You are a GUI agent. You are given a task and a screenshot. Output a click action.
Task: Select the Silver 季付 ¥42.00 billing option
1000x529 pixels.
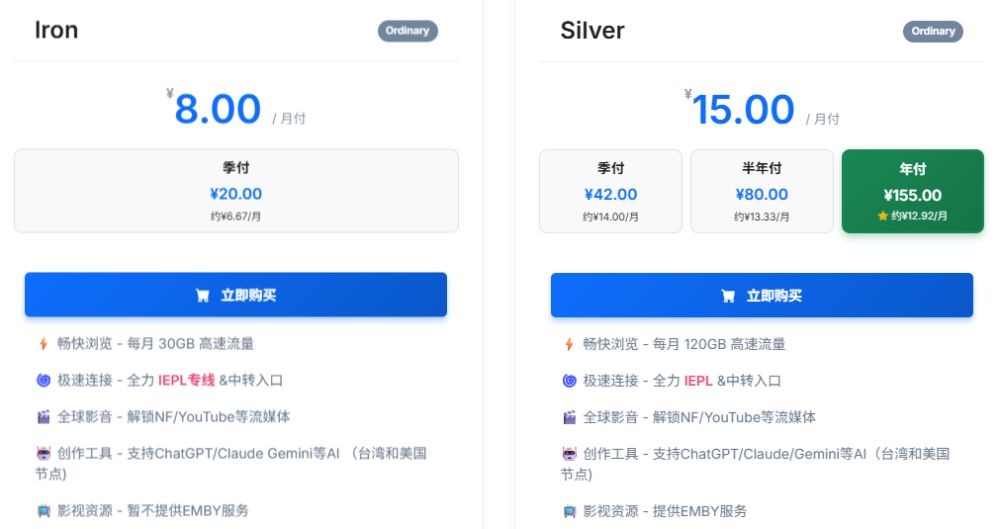(610, 191)
